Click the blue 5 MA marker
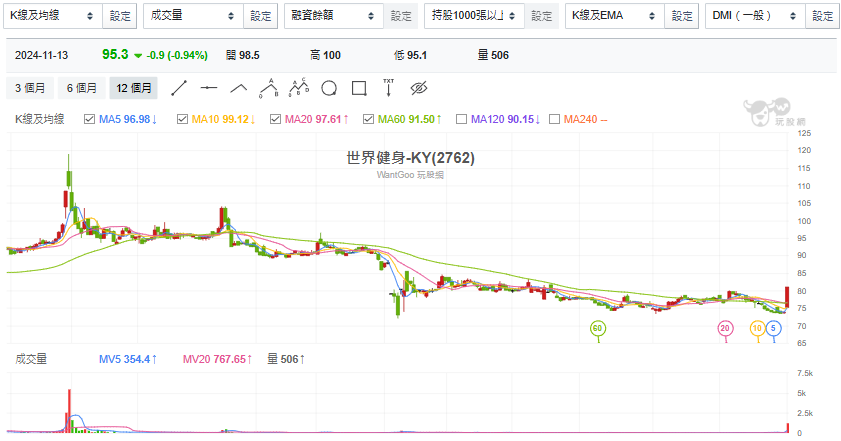The height and width of the screenshot is (441, 841). 773,328
